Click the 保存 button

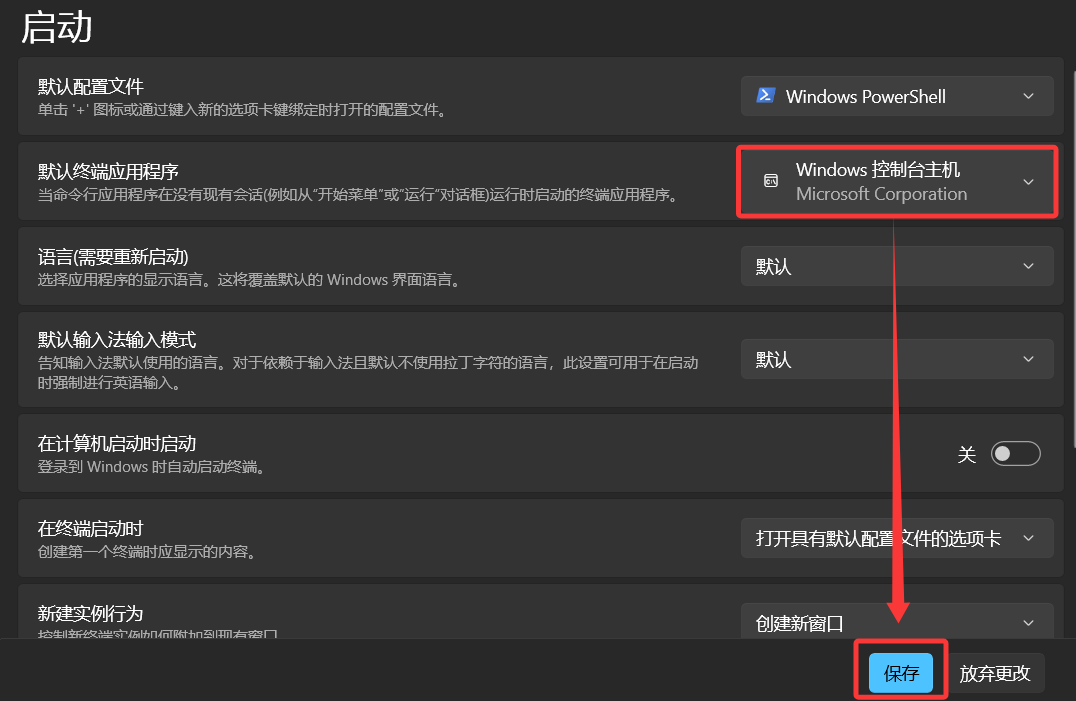pos(901,673)
